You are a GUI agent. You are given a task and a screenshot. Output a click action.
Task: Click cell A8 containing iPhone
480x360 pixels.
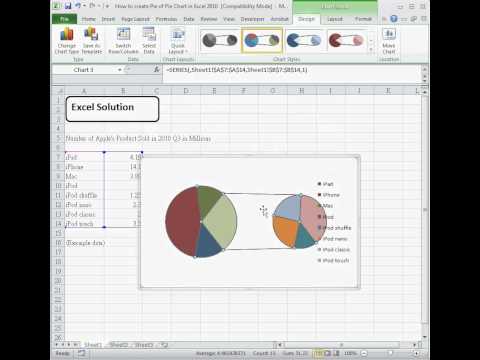click(84, 167)
